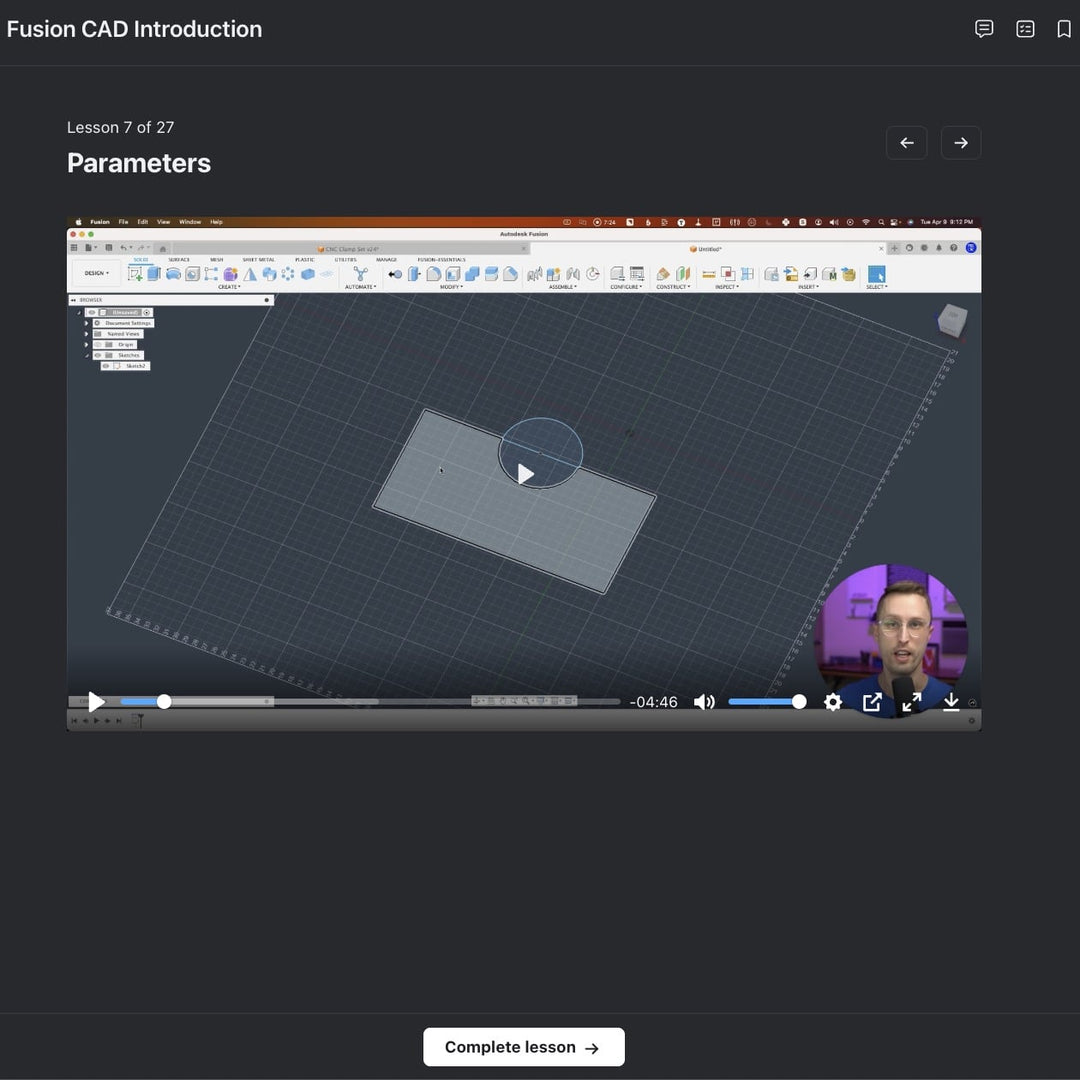Open the File menu in menu bar
This screenshot has width=1080, height=1080.
(123, 222)
